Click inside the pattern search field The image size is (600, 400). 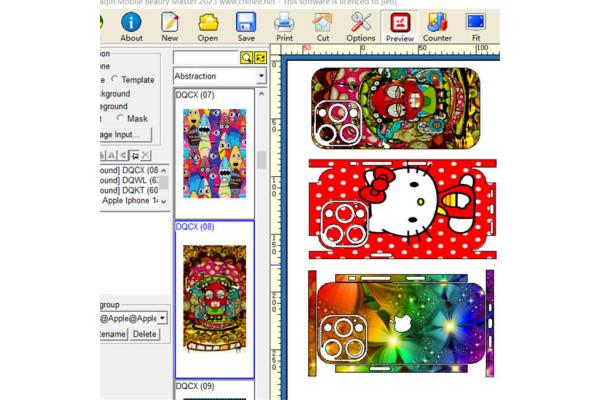206,57
